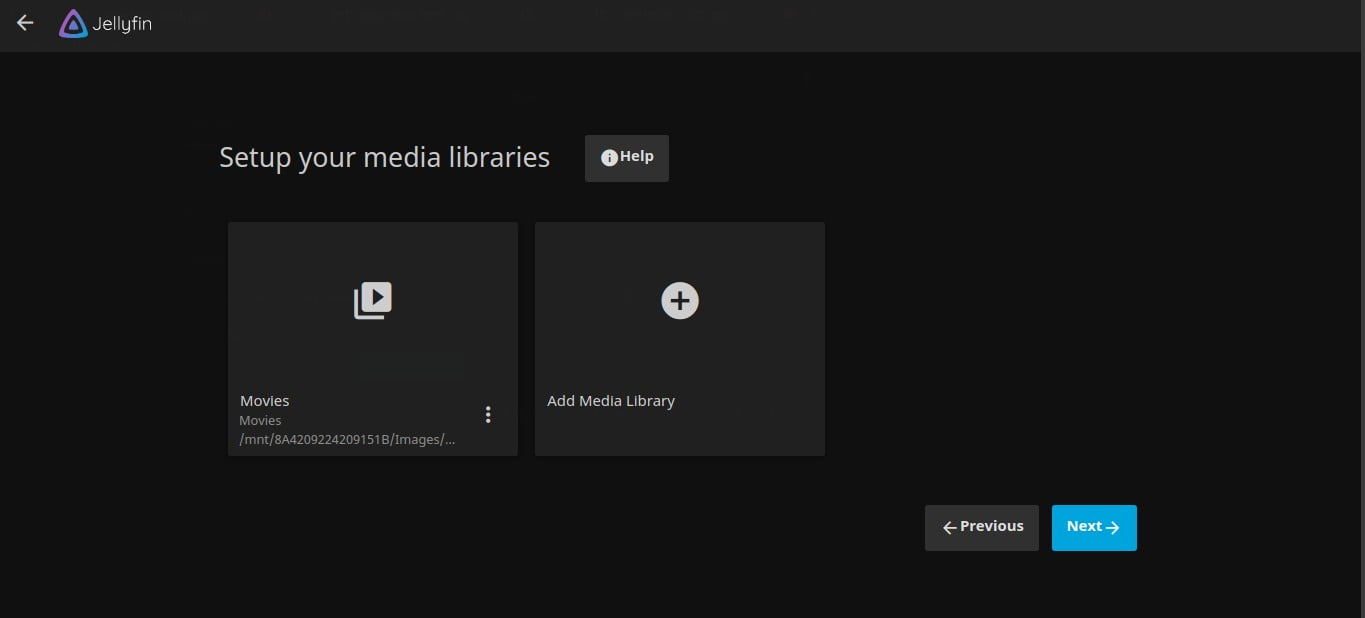Go to the Previous setup step
The height and width of the screenshot is (618, 1365).
pos(982,528)
